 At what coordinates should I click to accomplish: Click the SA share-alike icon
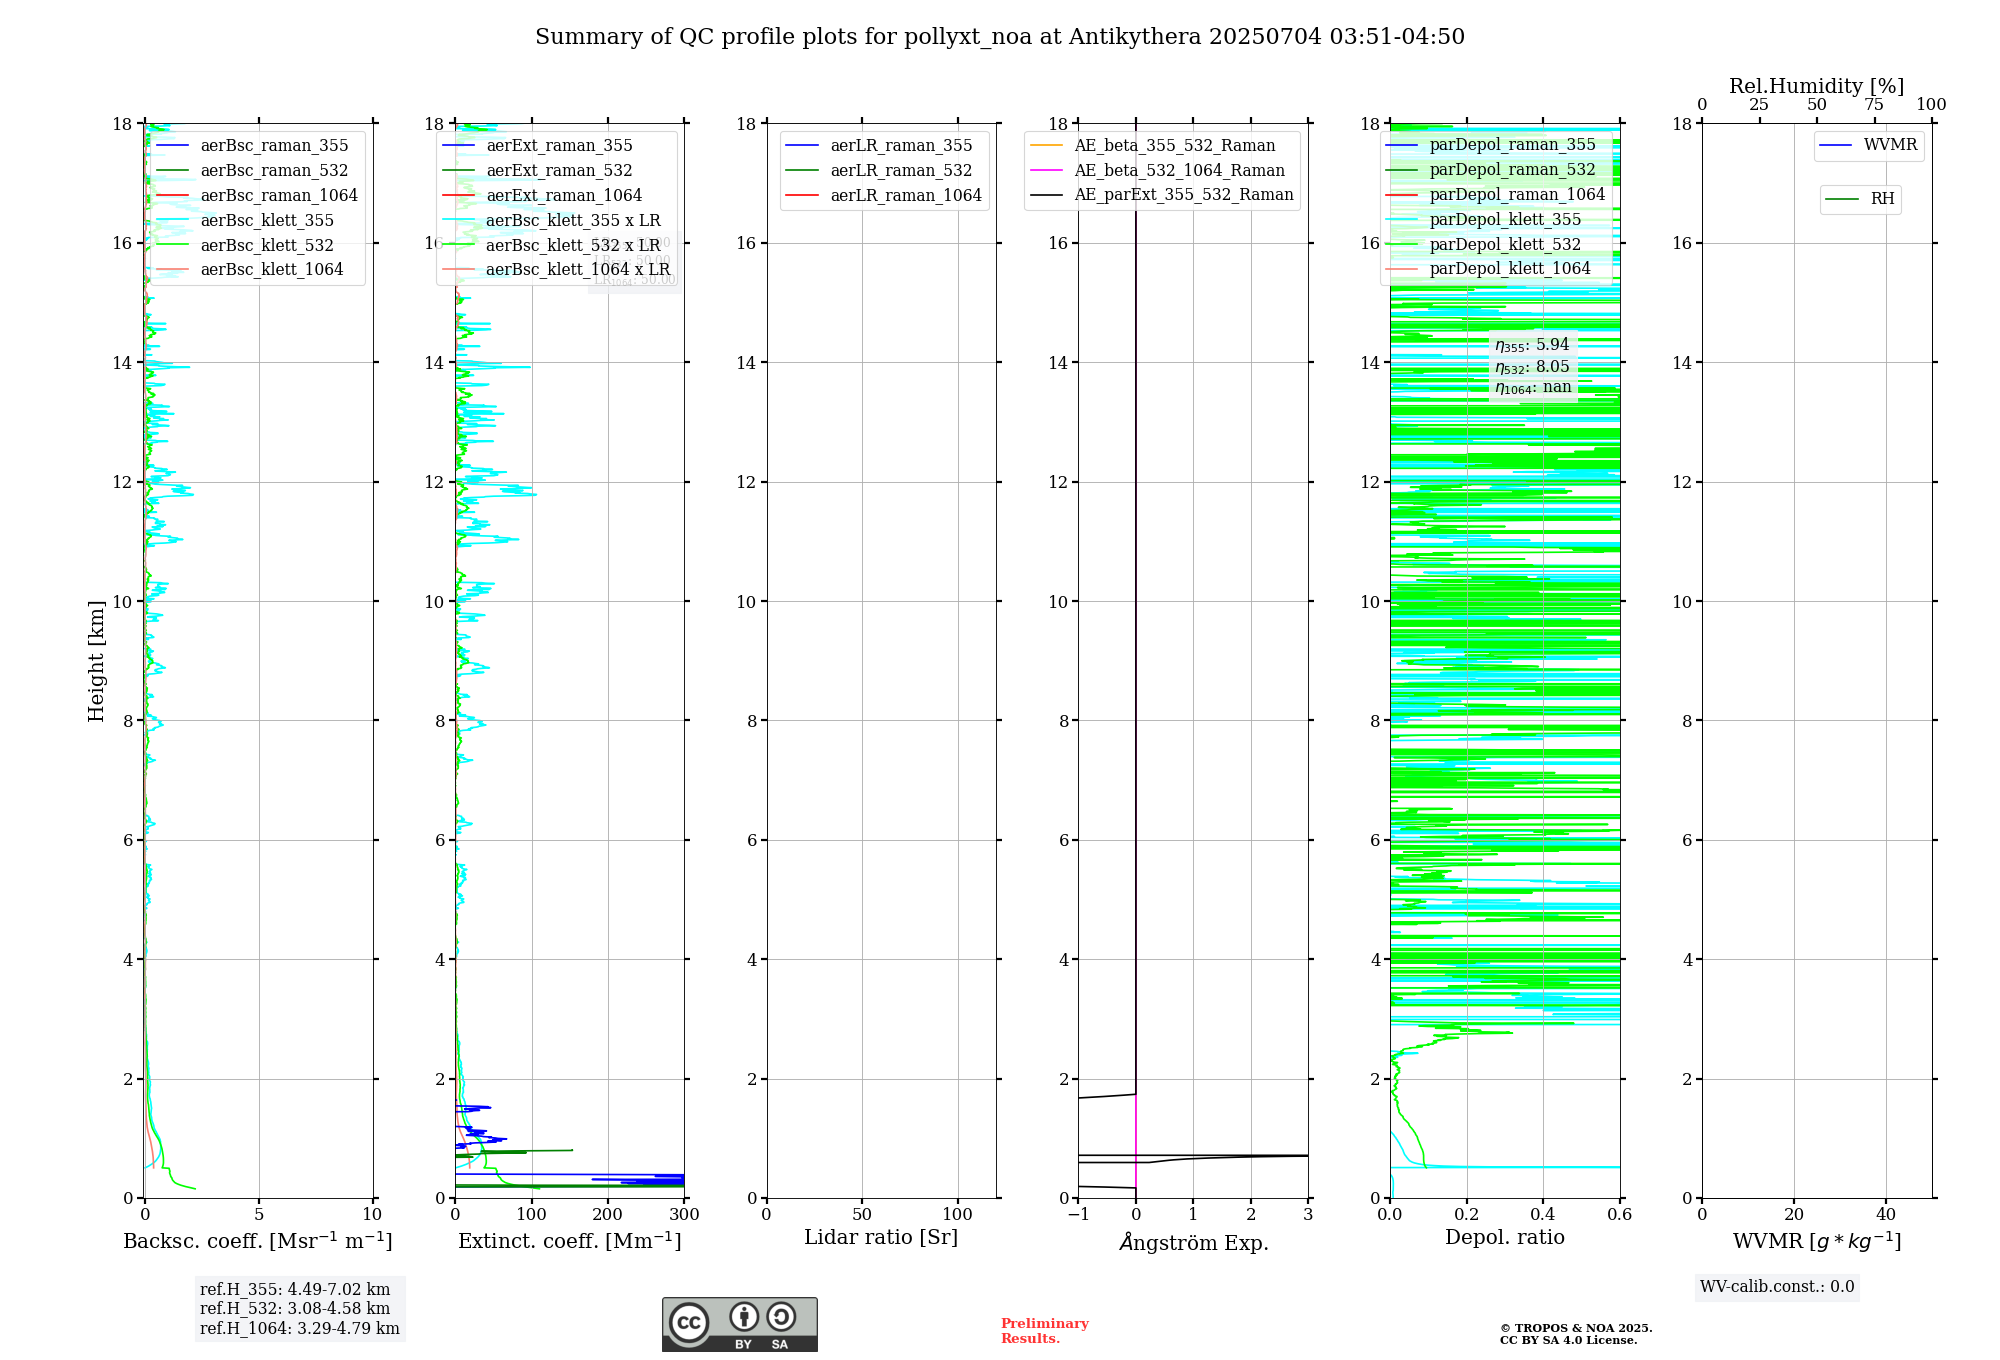(x=781, y=1316)
